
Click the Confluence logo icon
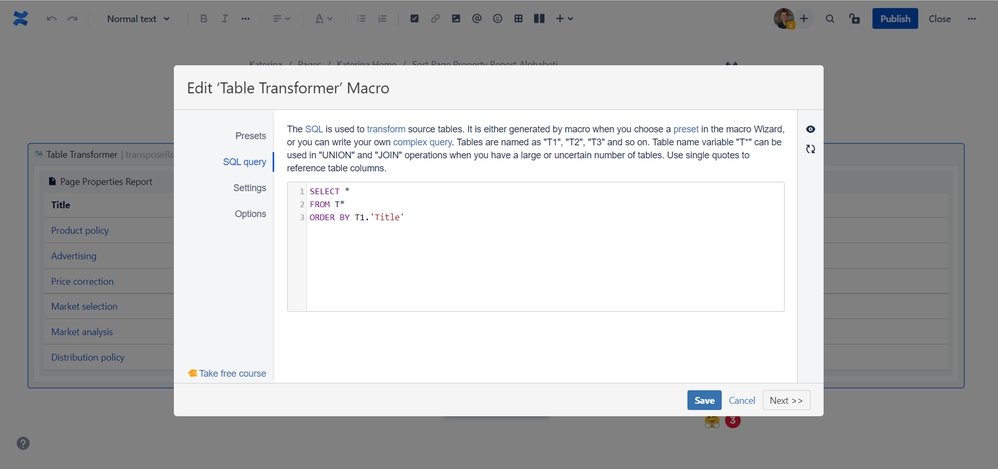20,18
